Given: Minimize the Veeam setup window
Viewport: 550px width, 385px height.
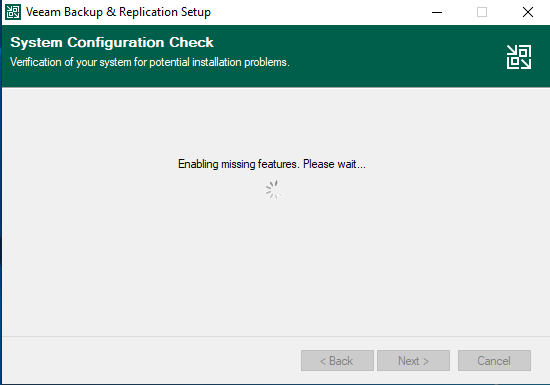Looking at the screenshot, I should coord(437,12).
